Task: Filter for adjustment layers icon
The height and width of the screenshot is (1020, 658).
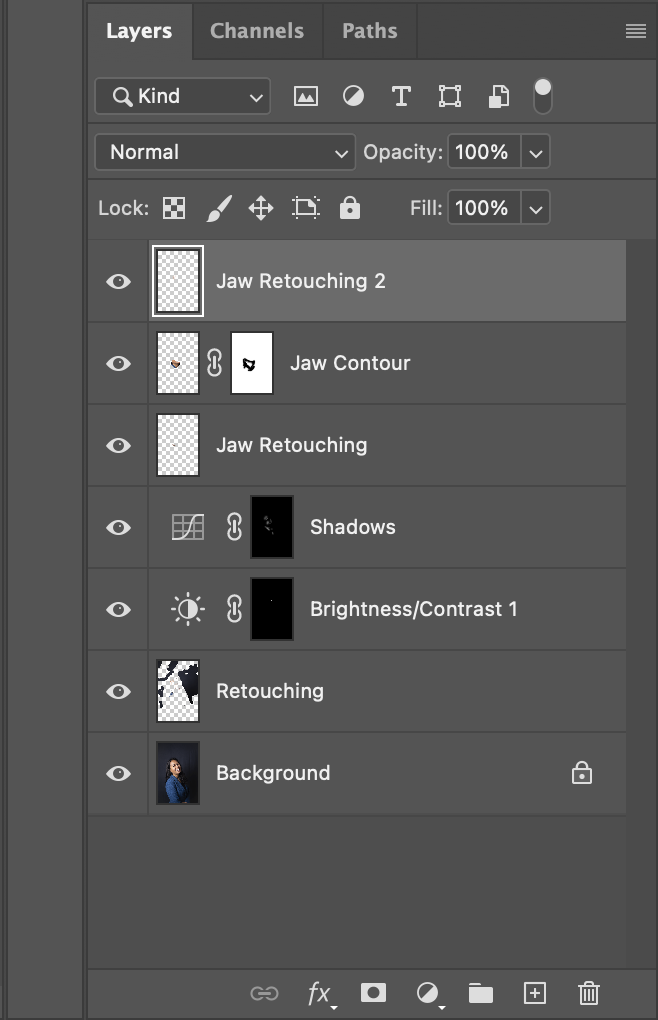Action: tap(353, 96)
